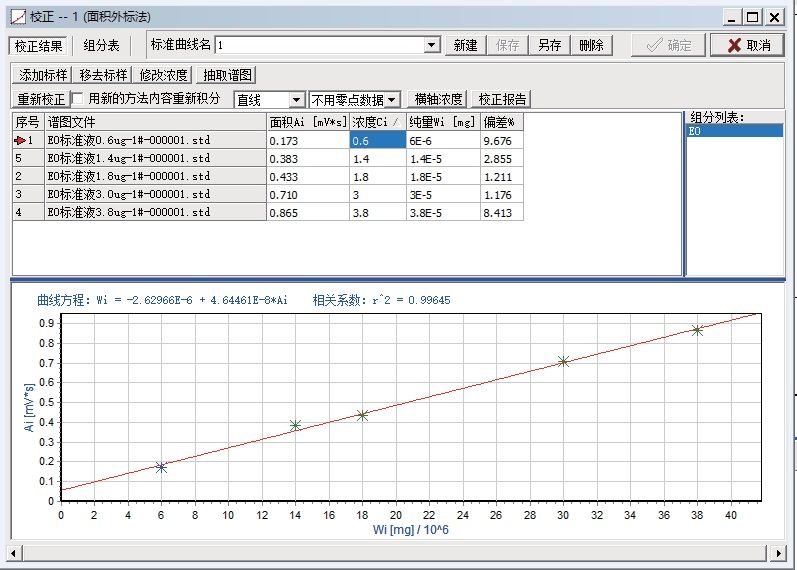Click the 另存 button
Screen dimensions: 797x570
point(549,45)
